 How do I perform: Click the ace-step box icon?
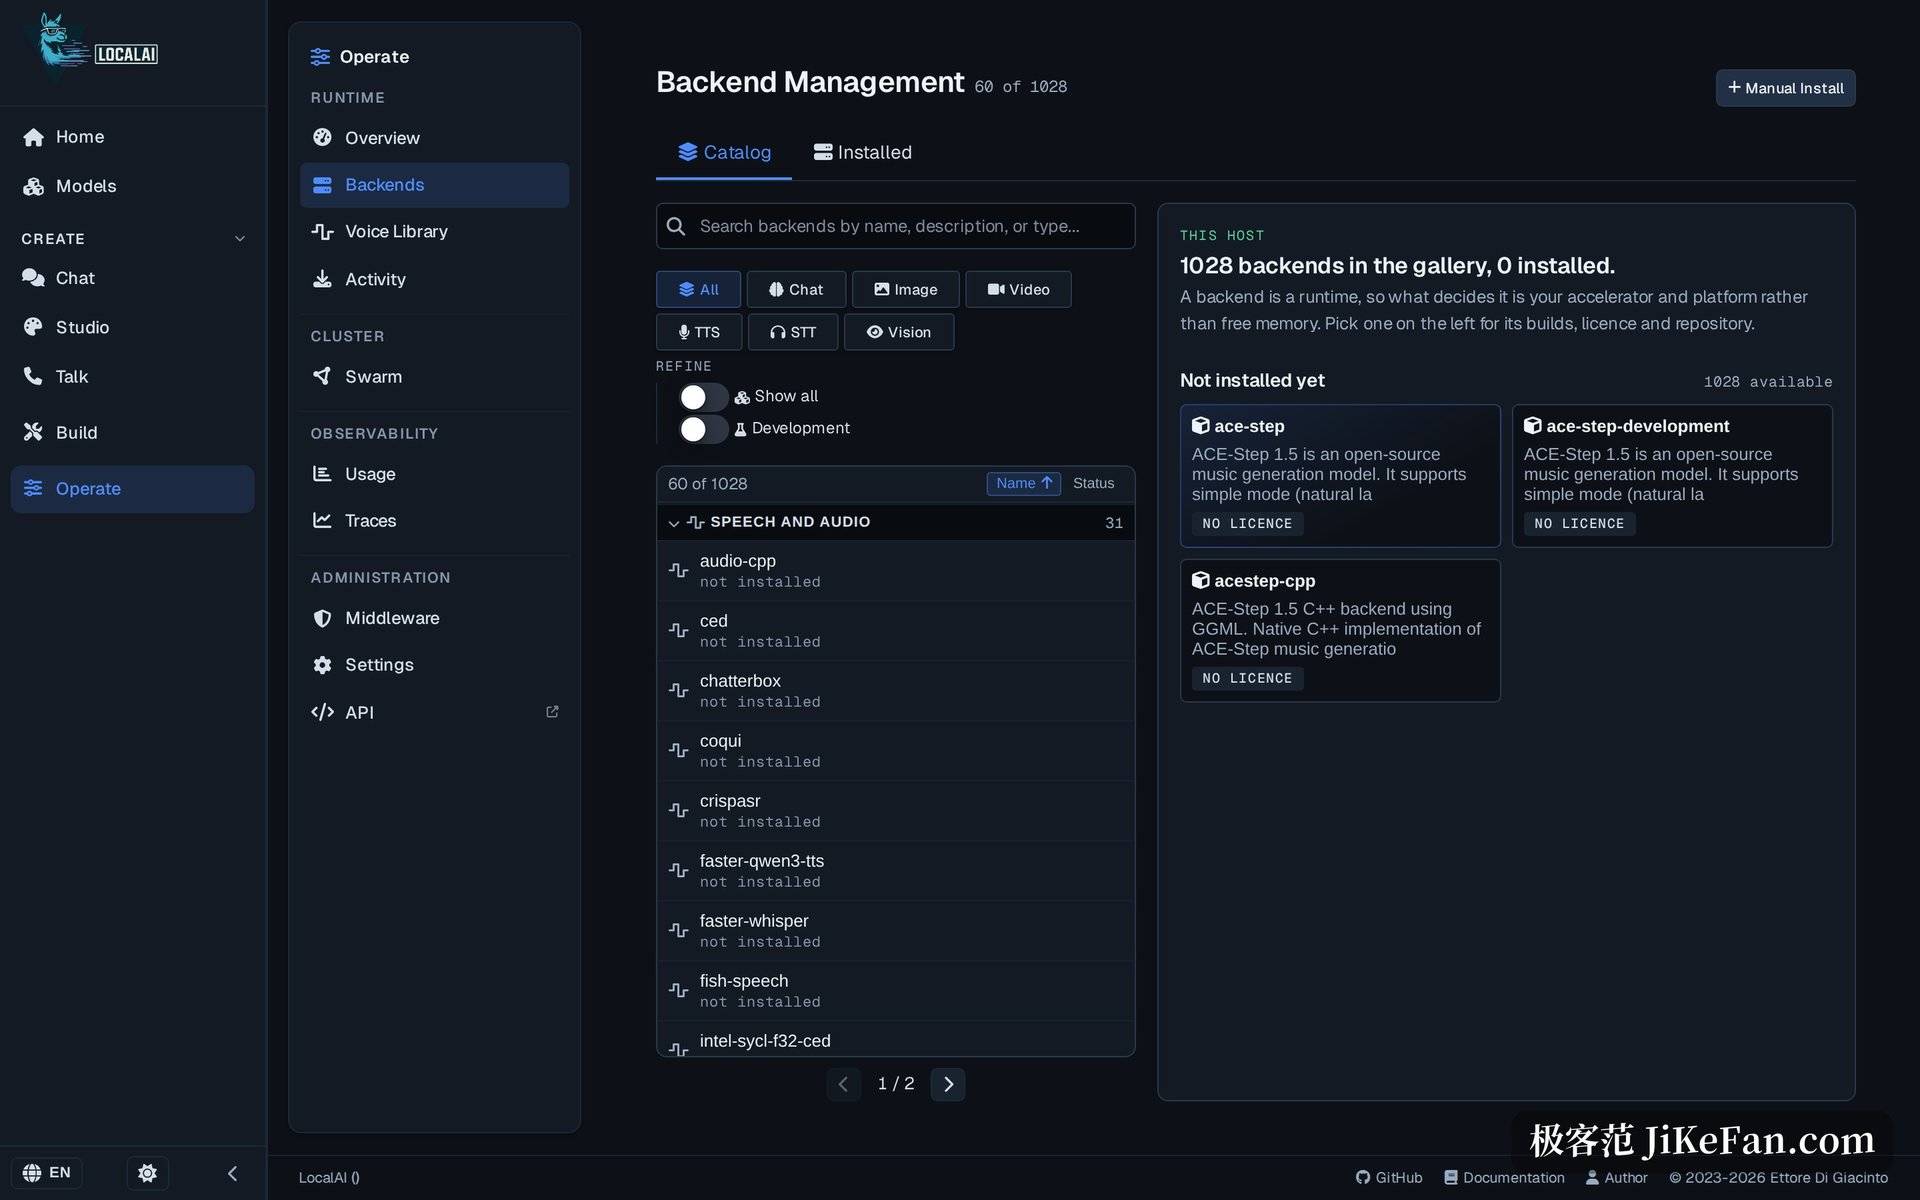(x=1201, y=426)
